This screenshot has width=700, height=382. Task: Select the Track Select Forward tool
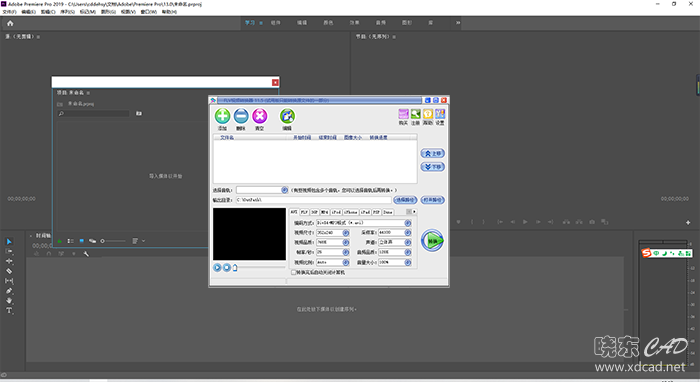[x=9, y=251]
